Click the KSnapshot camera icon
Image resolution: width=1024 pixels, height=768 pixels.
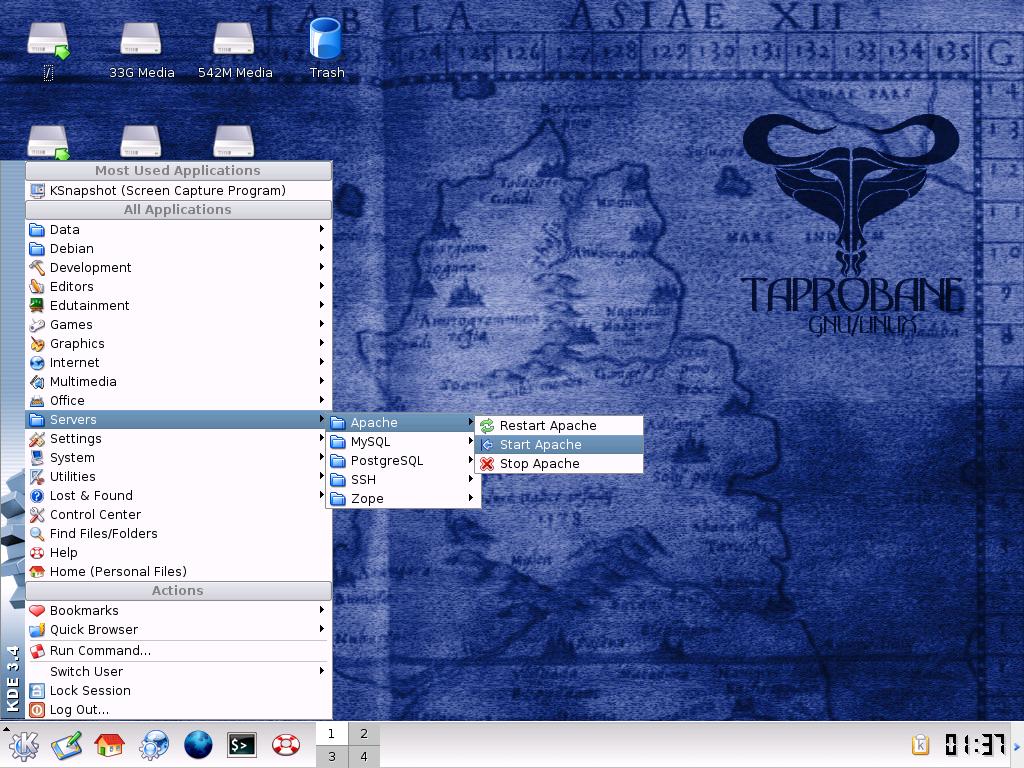(x=37, y=191)
